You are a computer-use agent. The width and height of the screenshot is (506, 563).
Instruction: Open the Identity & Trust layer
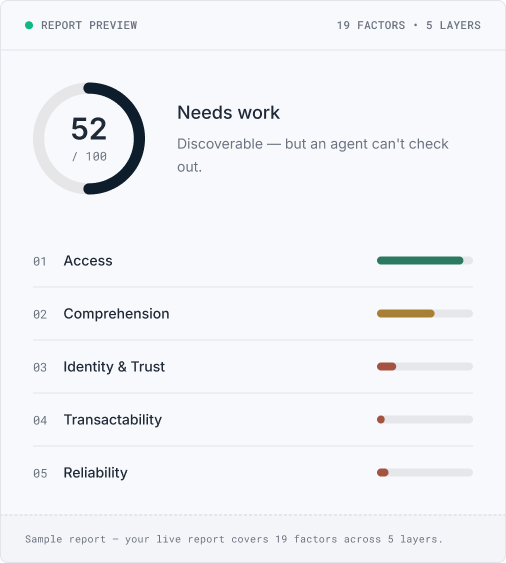click(x=253, y=367)
